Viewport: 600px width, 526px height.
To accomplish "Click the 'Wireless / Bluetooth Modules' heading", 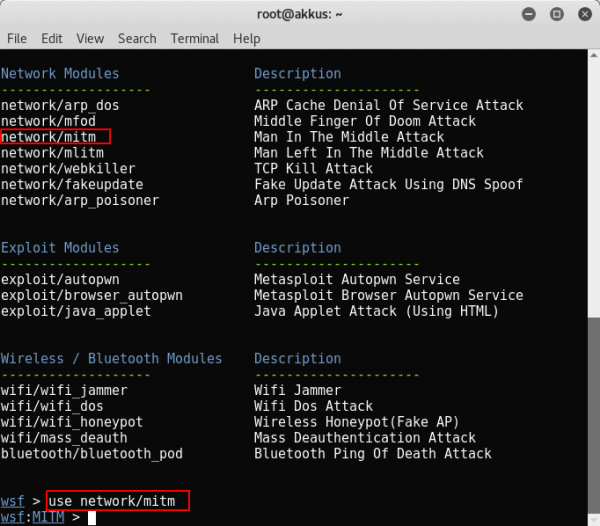I will coord(111,358).
